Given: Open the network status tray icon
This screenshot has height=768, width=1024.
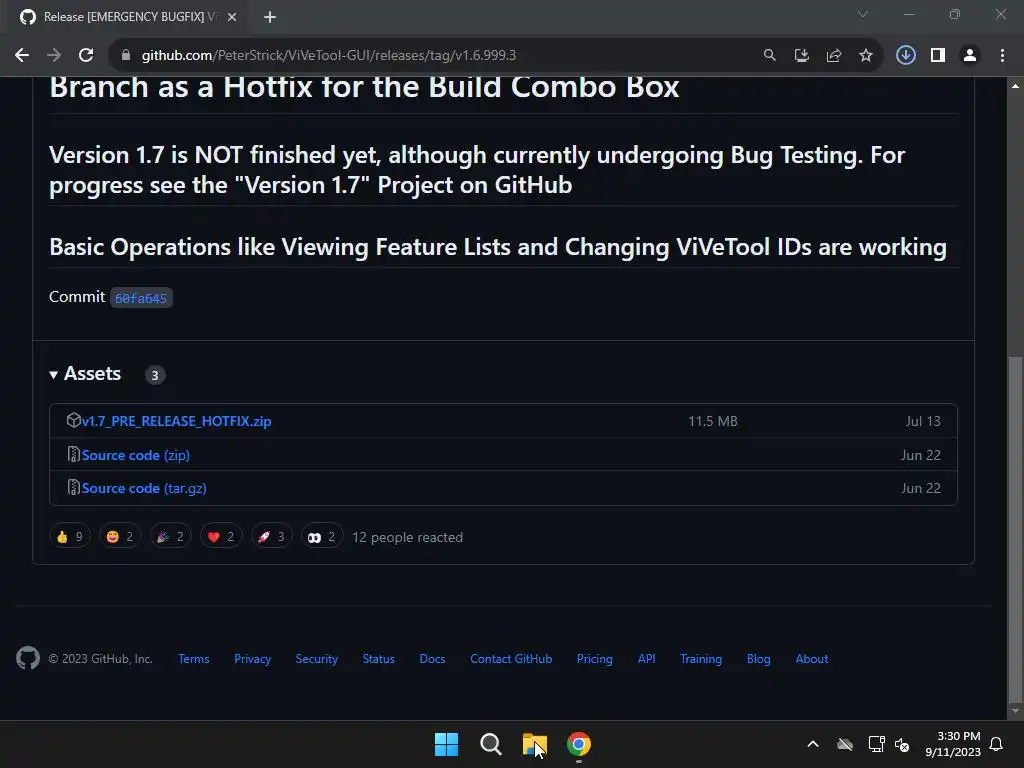Looking at the screenshot, I should click(876, 744).
